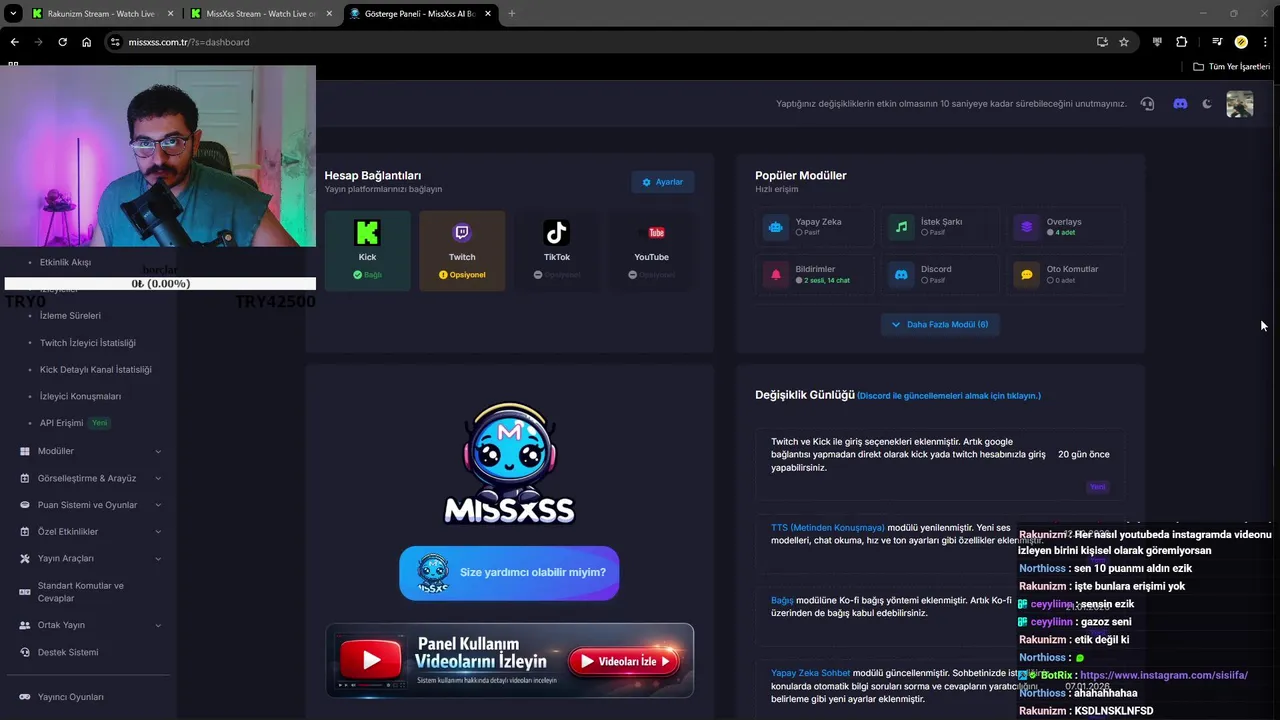Install app icon in address bar
This screenshot has height=720, width=1280.
coord(1102,42)
